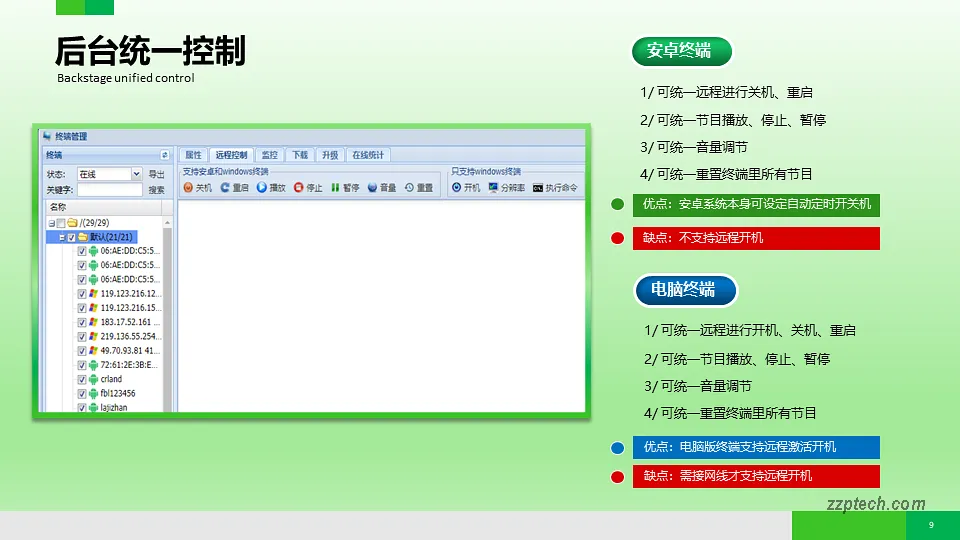Click the folder icon of 默认(21/21)
The image size is (960, 540).
tap(83, 237)
